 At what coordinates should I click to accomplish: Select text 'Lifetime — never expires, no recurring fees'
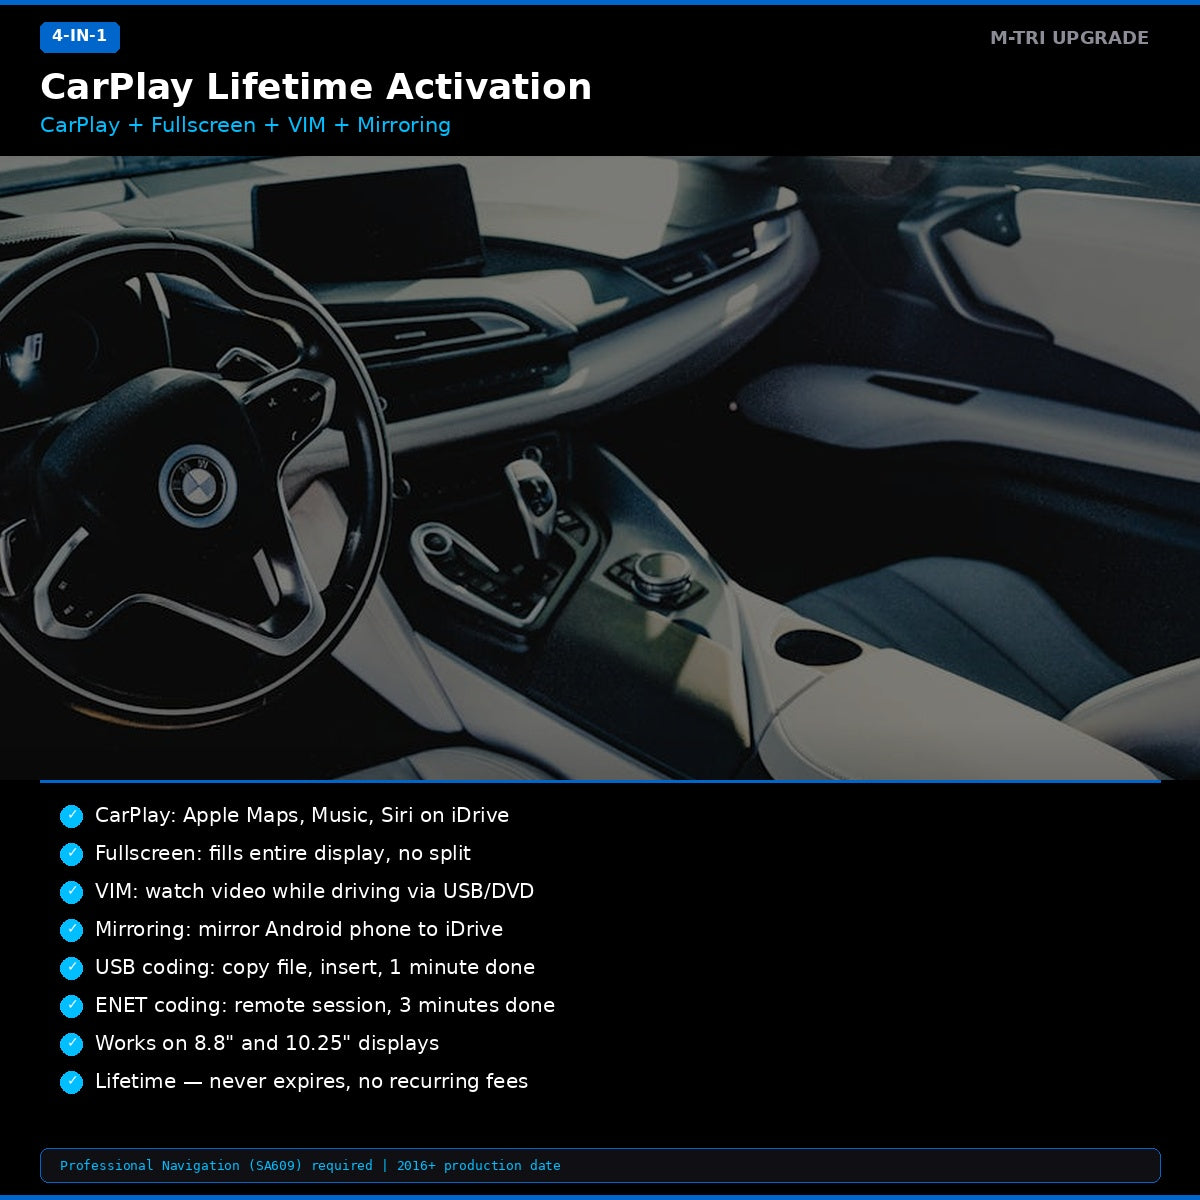tap(312, 1081)
